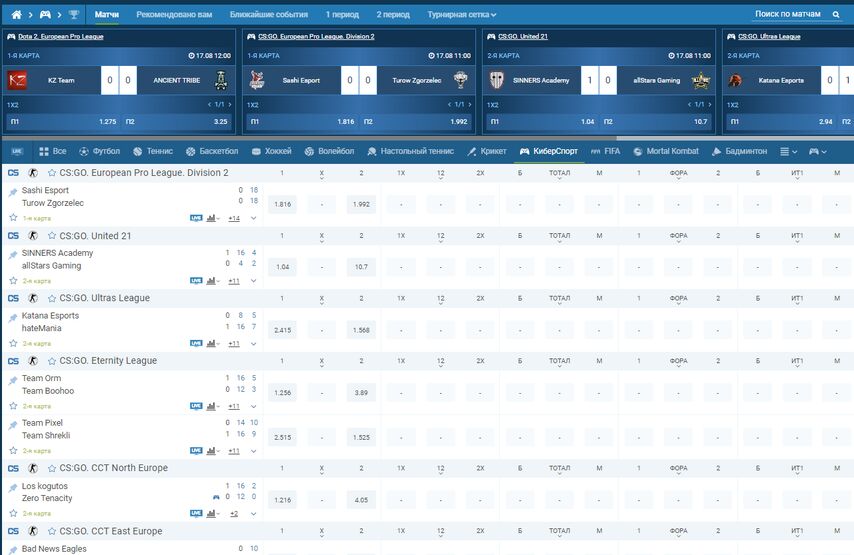Star the SINNERS Academy vs allStars Gaming match
This screenshot has width=854, height=555.
13,280
